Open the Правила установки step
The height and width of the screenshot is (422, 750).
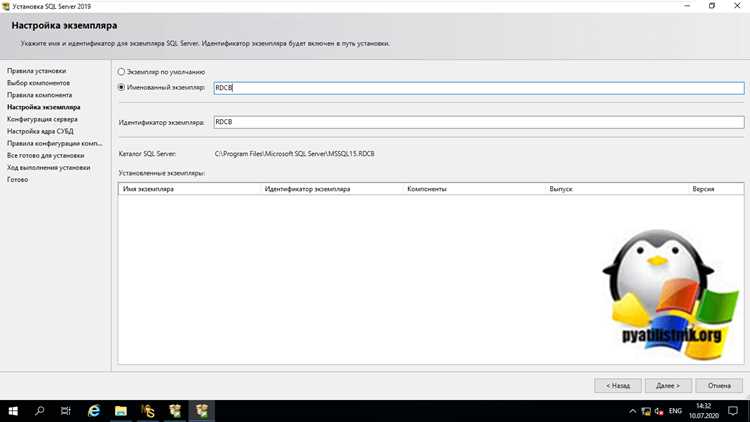pos(36,71)
